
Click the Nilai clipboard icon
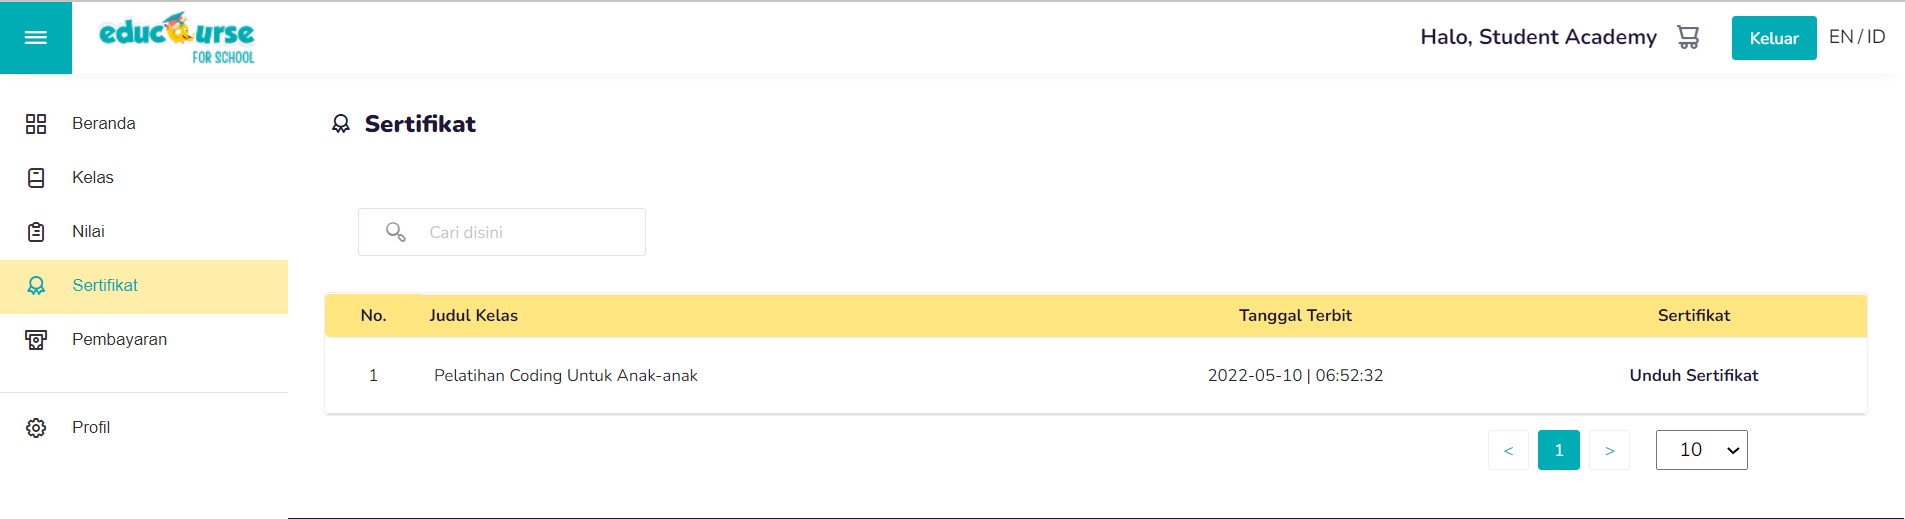(36, 232)
